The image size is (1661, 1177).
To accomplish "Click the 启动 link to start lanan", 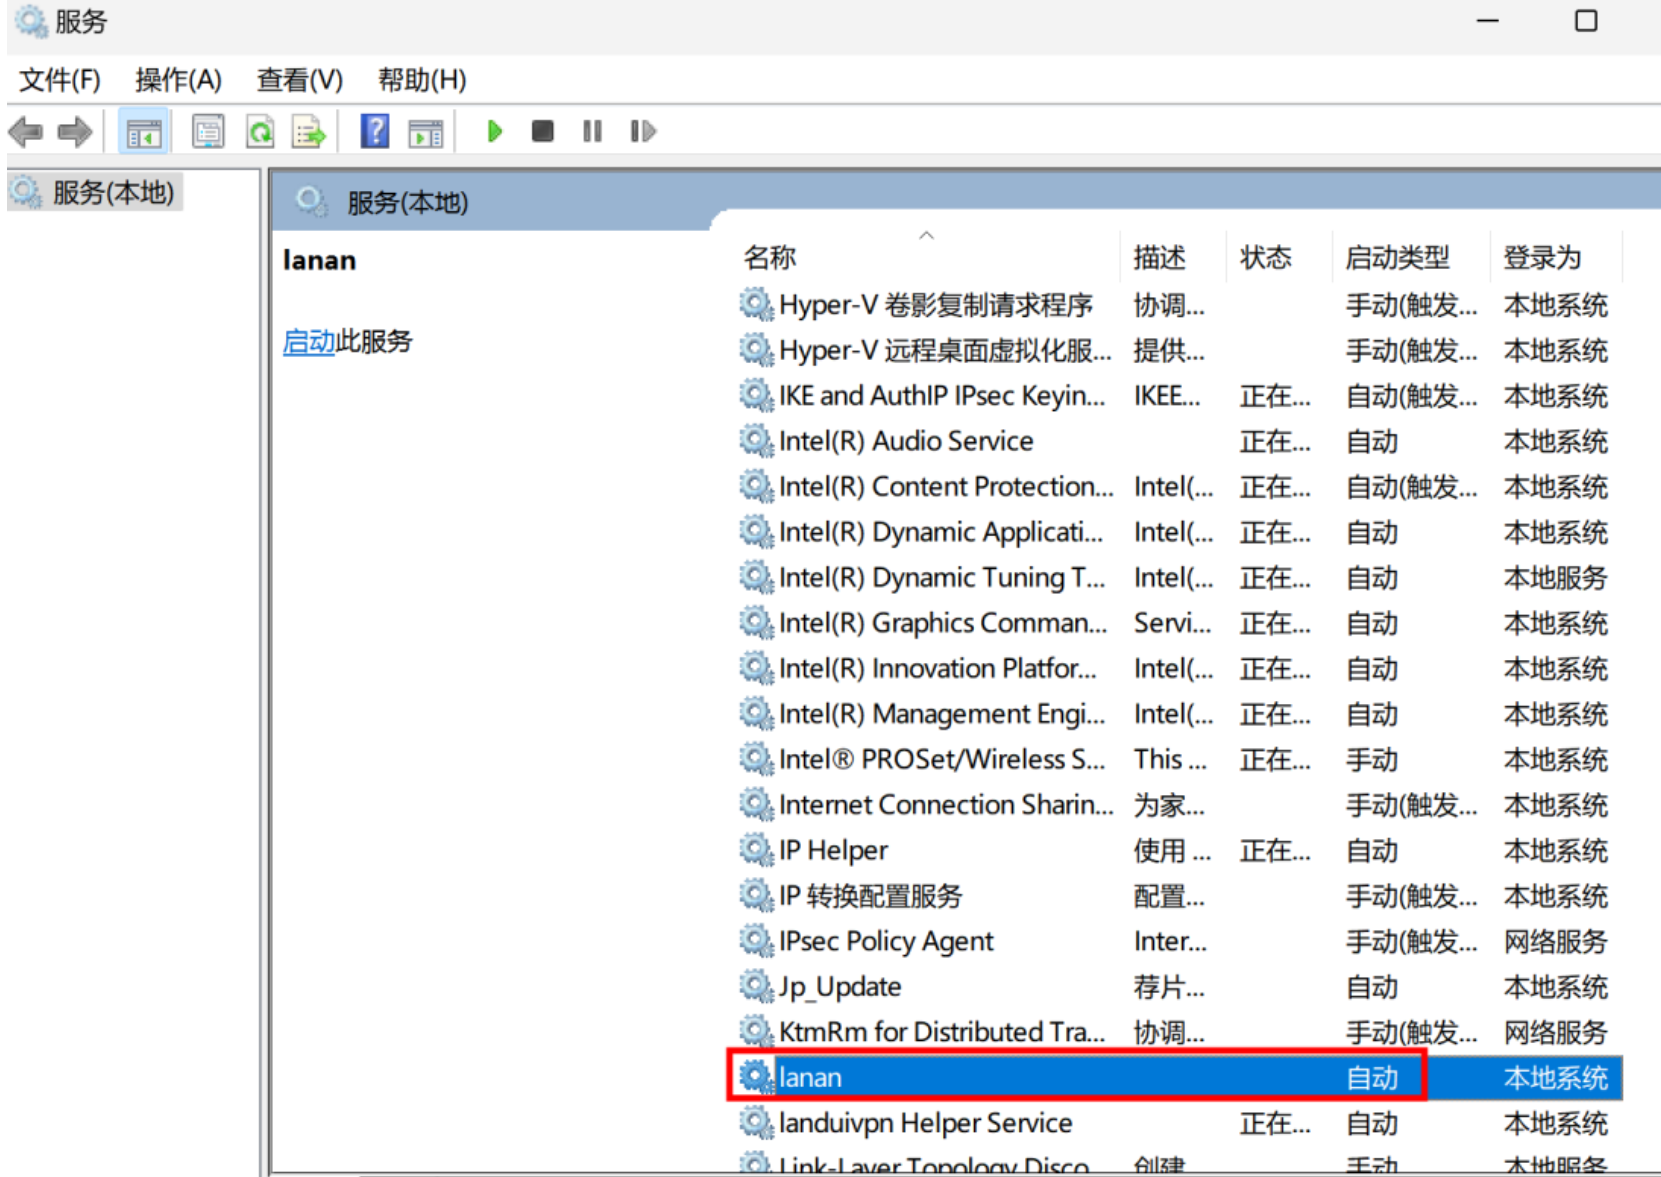I will pyautogui.click(x=308, y=342).
